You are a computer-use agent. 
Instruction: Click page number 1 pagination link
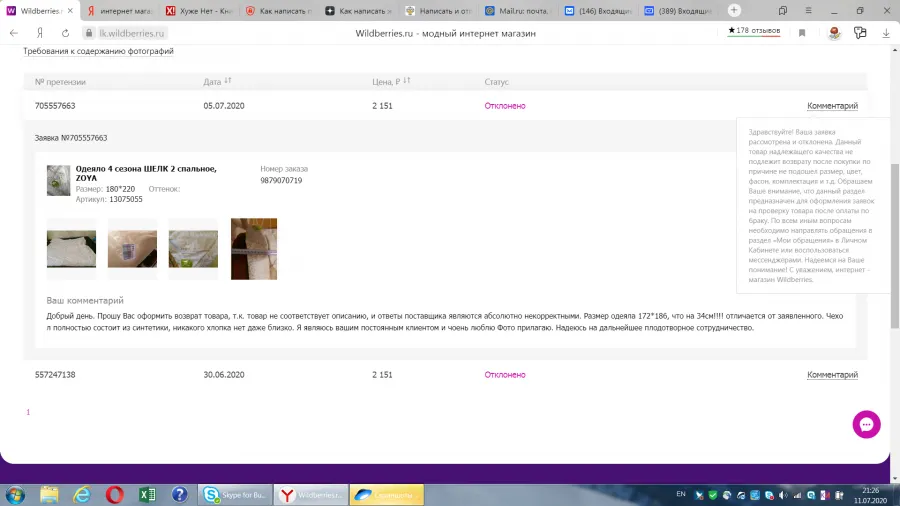(28, 412)
